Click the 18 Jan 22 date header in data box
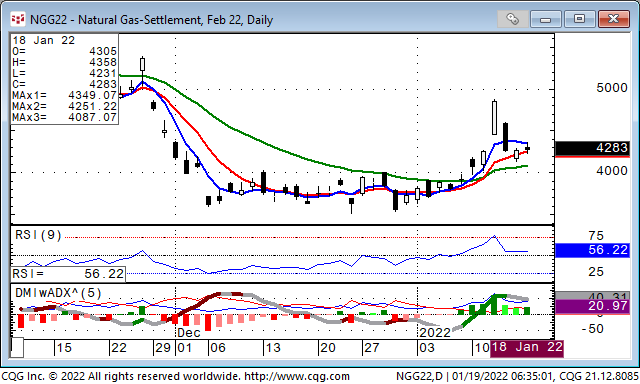The height and width of the screenshot is (384, 640). click(x=44, y=40)
